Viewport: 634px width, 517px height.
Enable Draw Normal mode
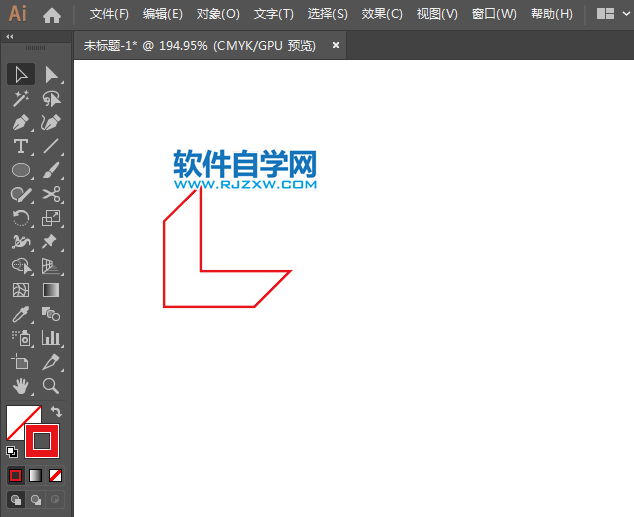point(16,500)
